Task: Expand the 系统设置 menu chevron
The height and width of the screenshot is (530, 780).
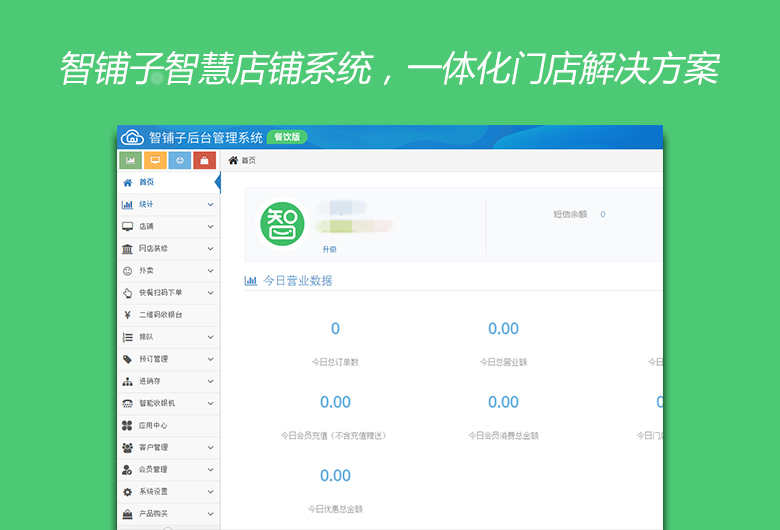Action: tap(210, 492)
